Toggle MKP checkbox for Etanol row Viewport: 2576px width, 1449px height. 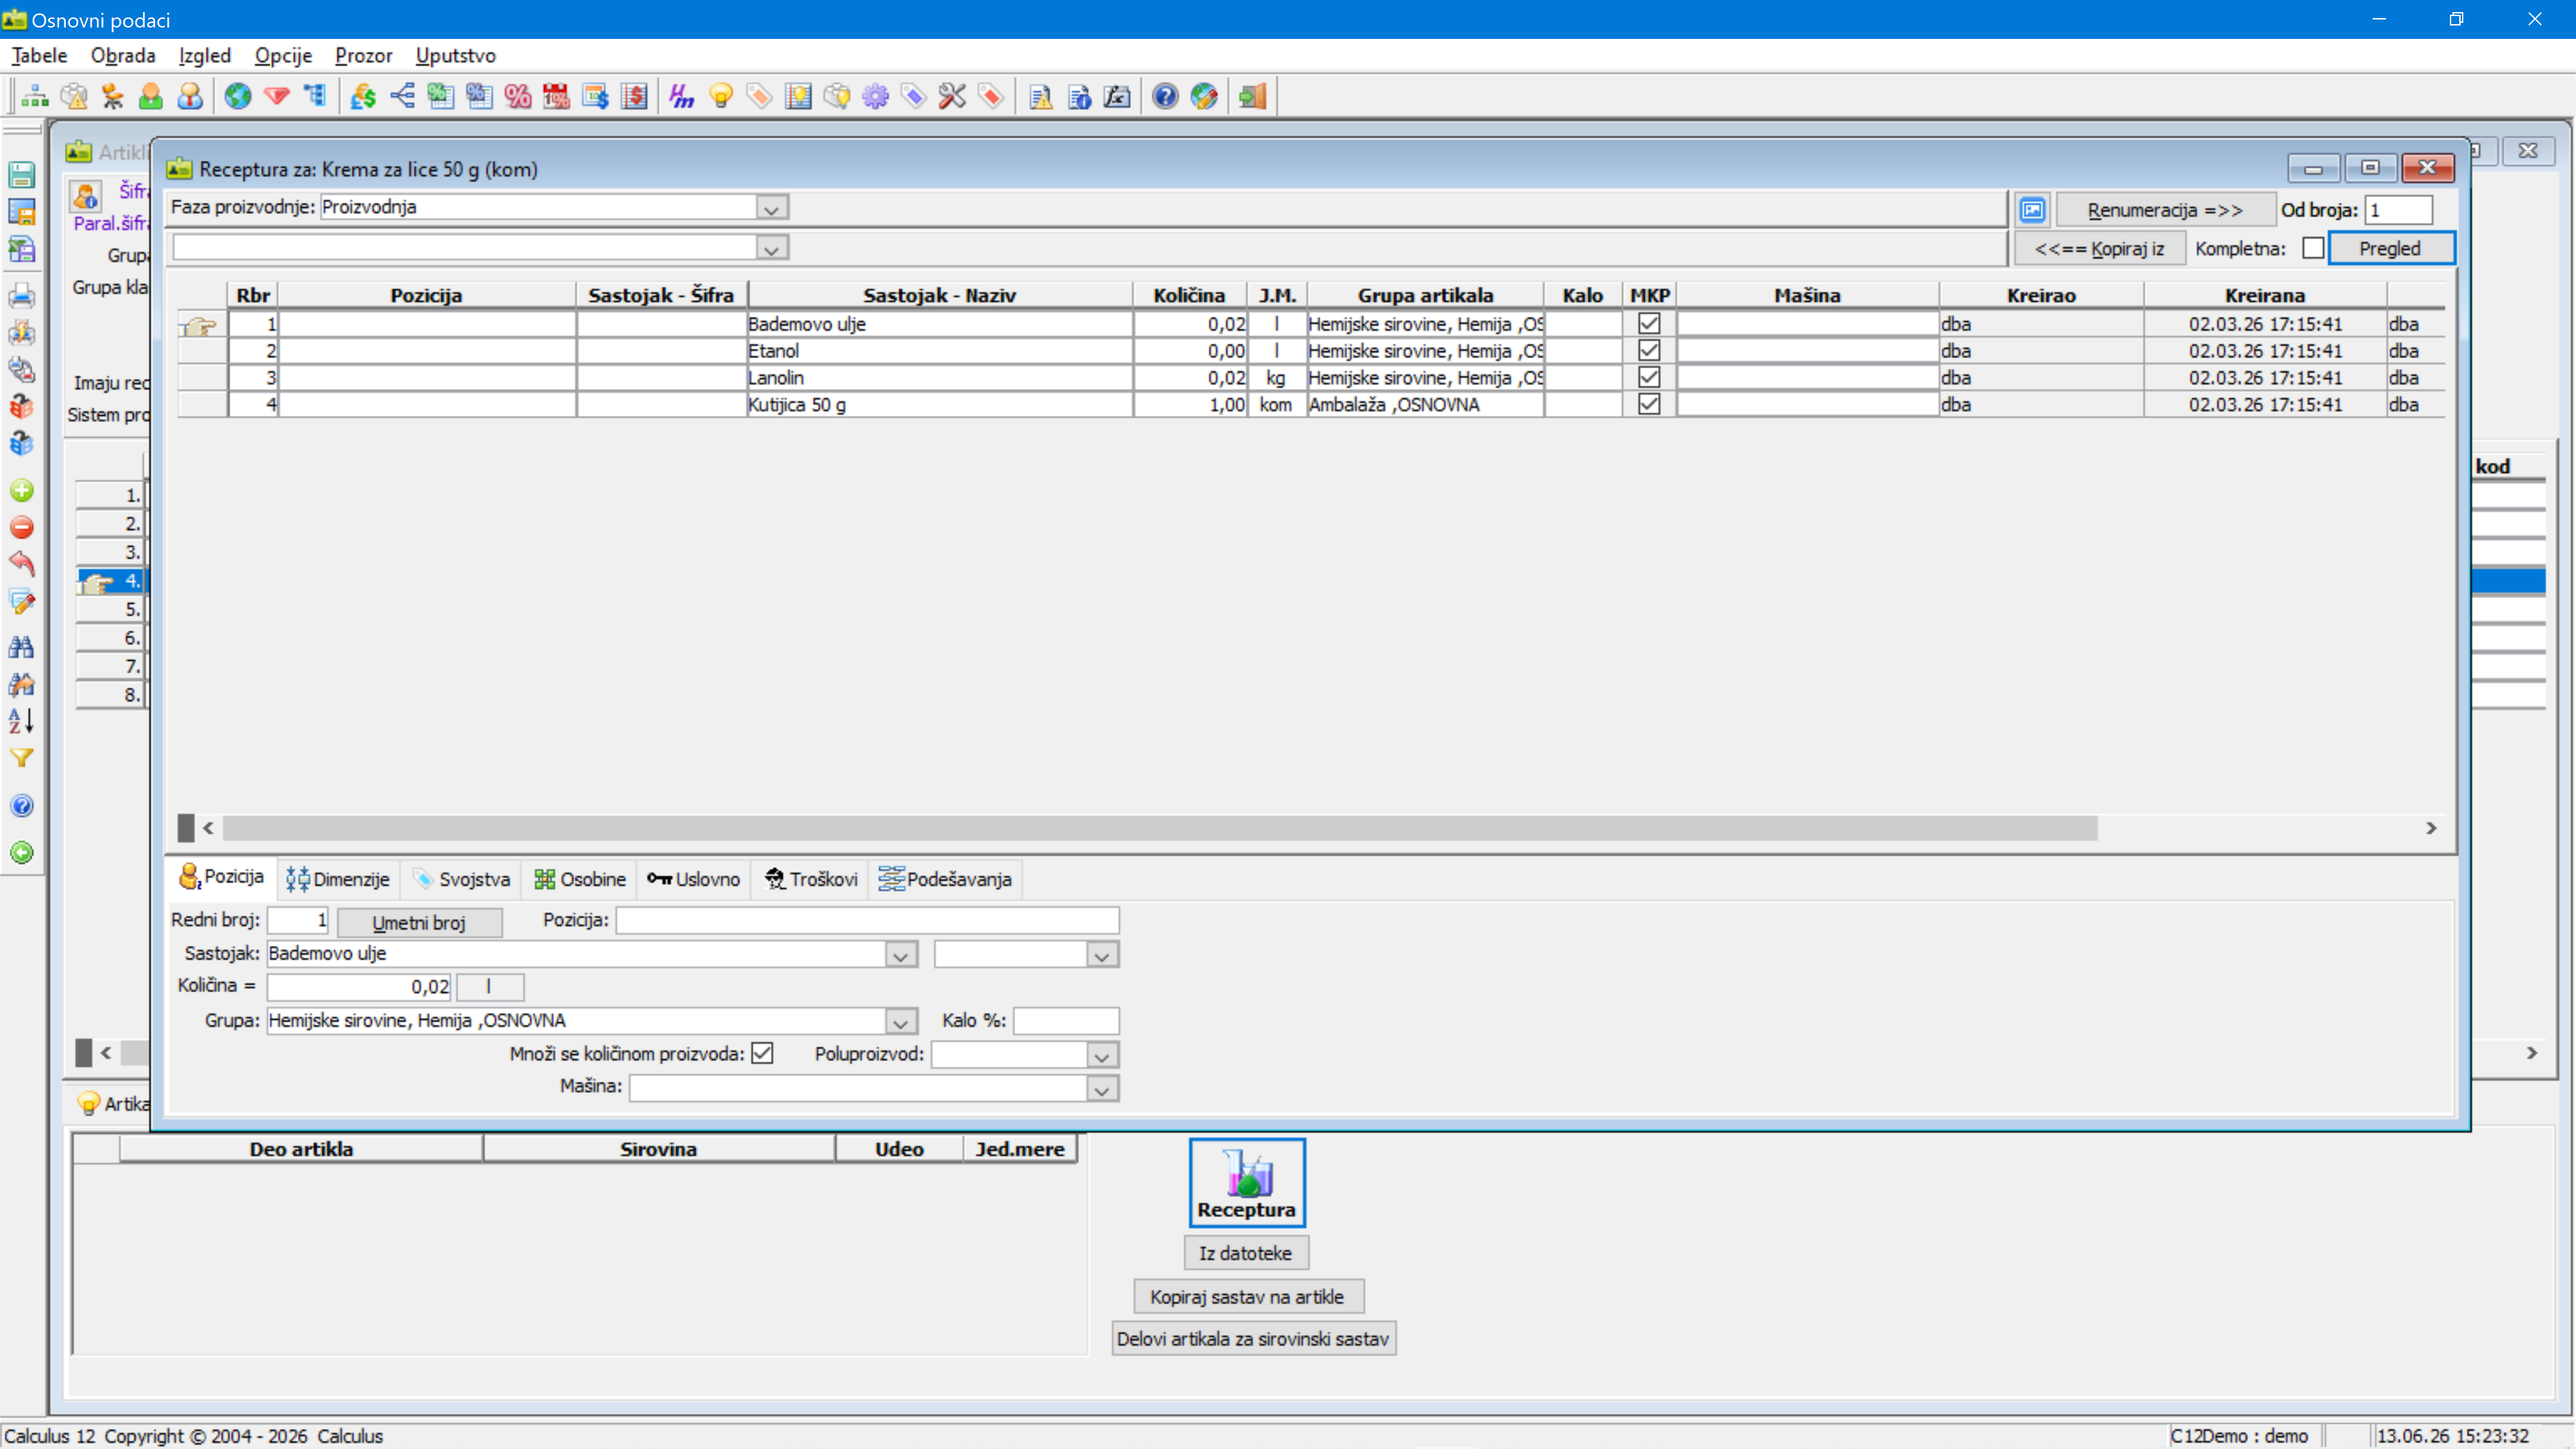coord(1649,350)
